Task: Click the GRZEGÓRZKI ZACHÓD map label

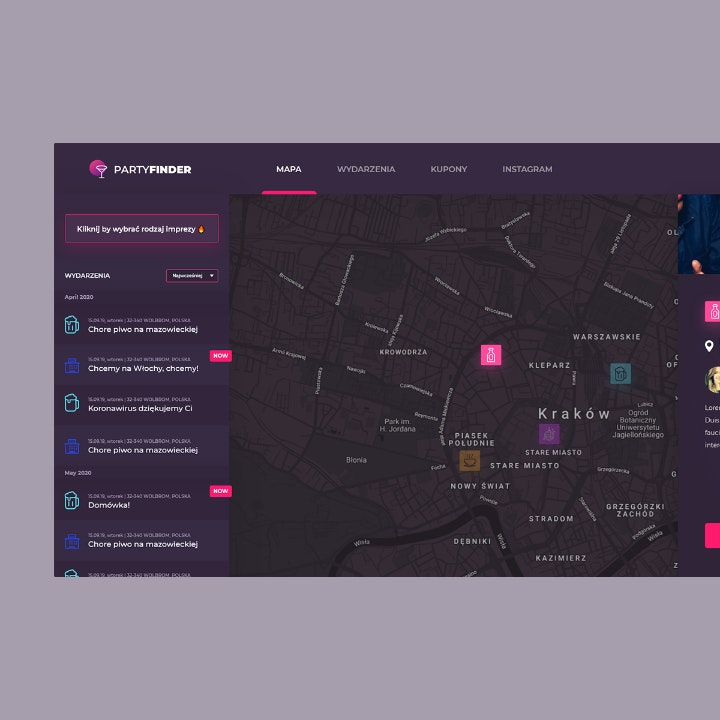Action: (636, 510)
